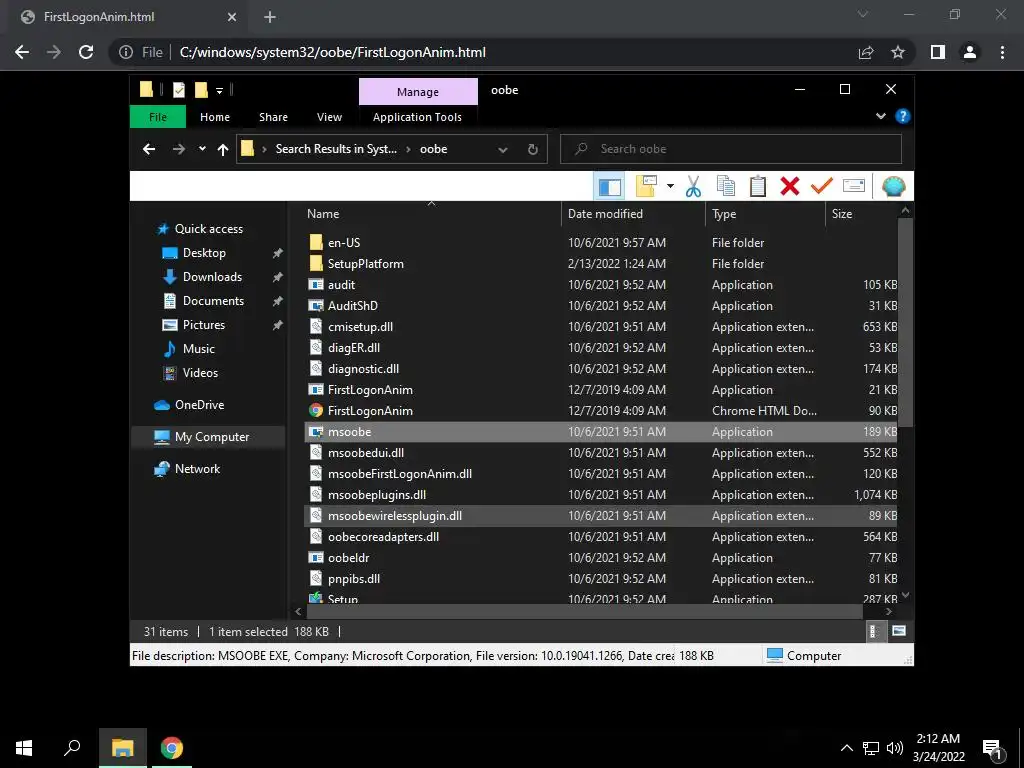Click the Properties quick access icon

click(179, 90)
